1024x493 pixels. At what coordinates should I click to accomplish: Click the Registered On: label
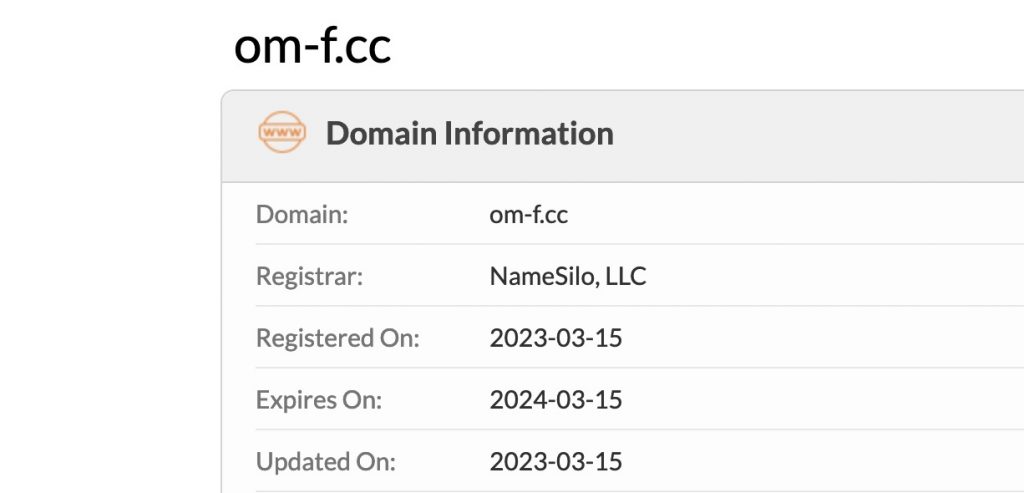click(x=338, y=338)
